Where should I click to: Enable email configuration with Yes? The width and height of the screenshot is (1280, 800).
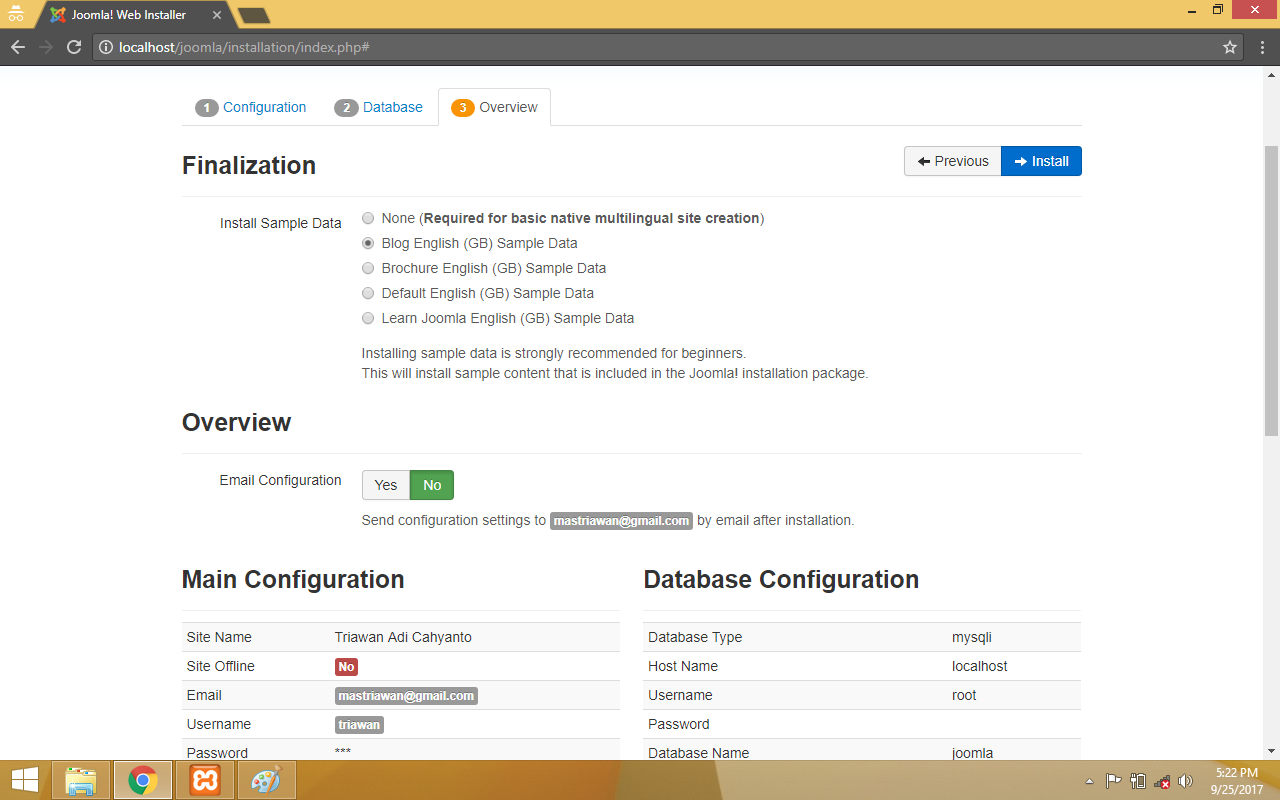(386, 485)
